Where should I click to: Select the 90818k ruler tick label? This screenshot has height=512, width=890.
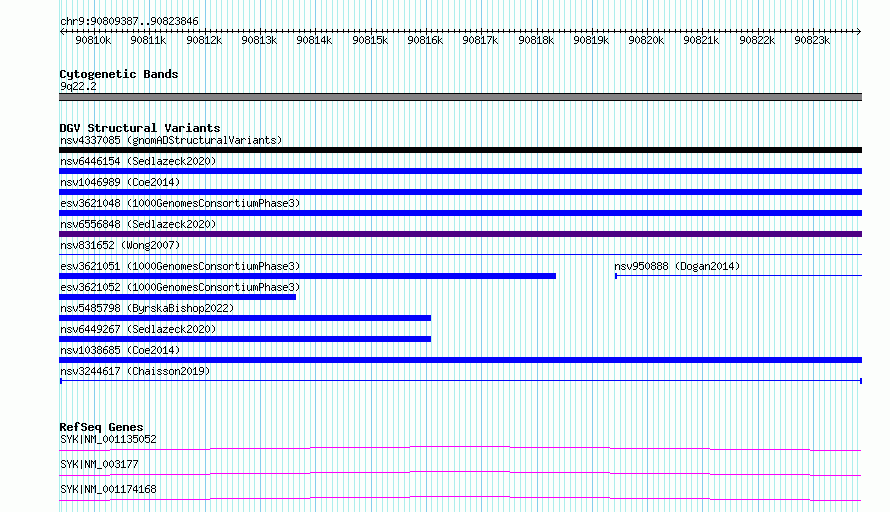point(536,40)
